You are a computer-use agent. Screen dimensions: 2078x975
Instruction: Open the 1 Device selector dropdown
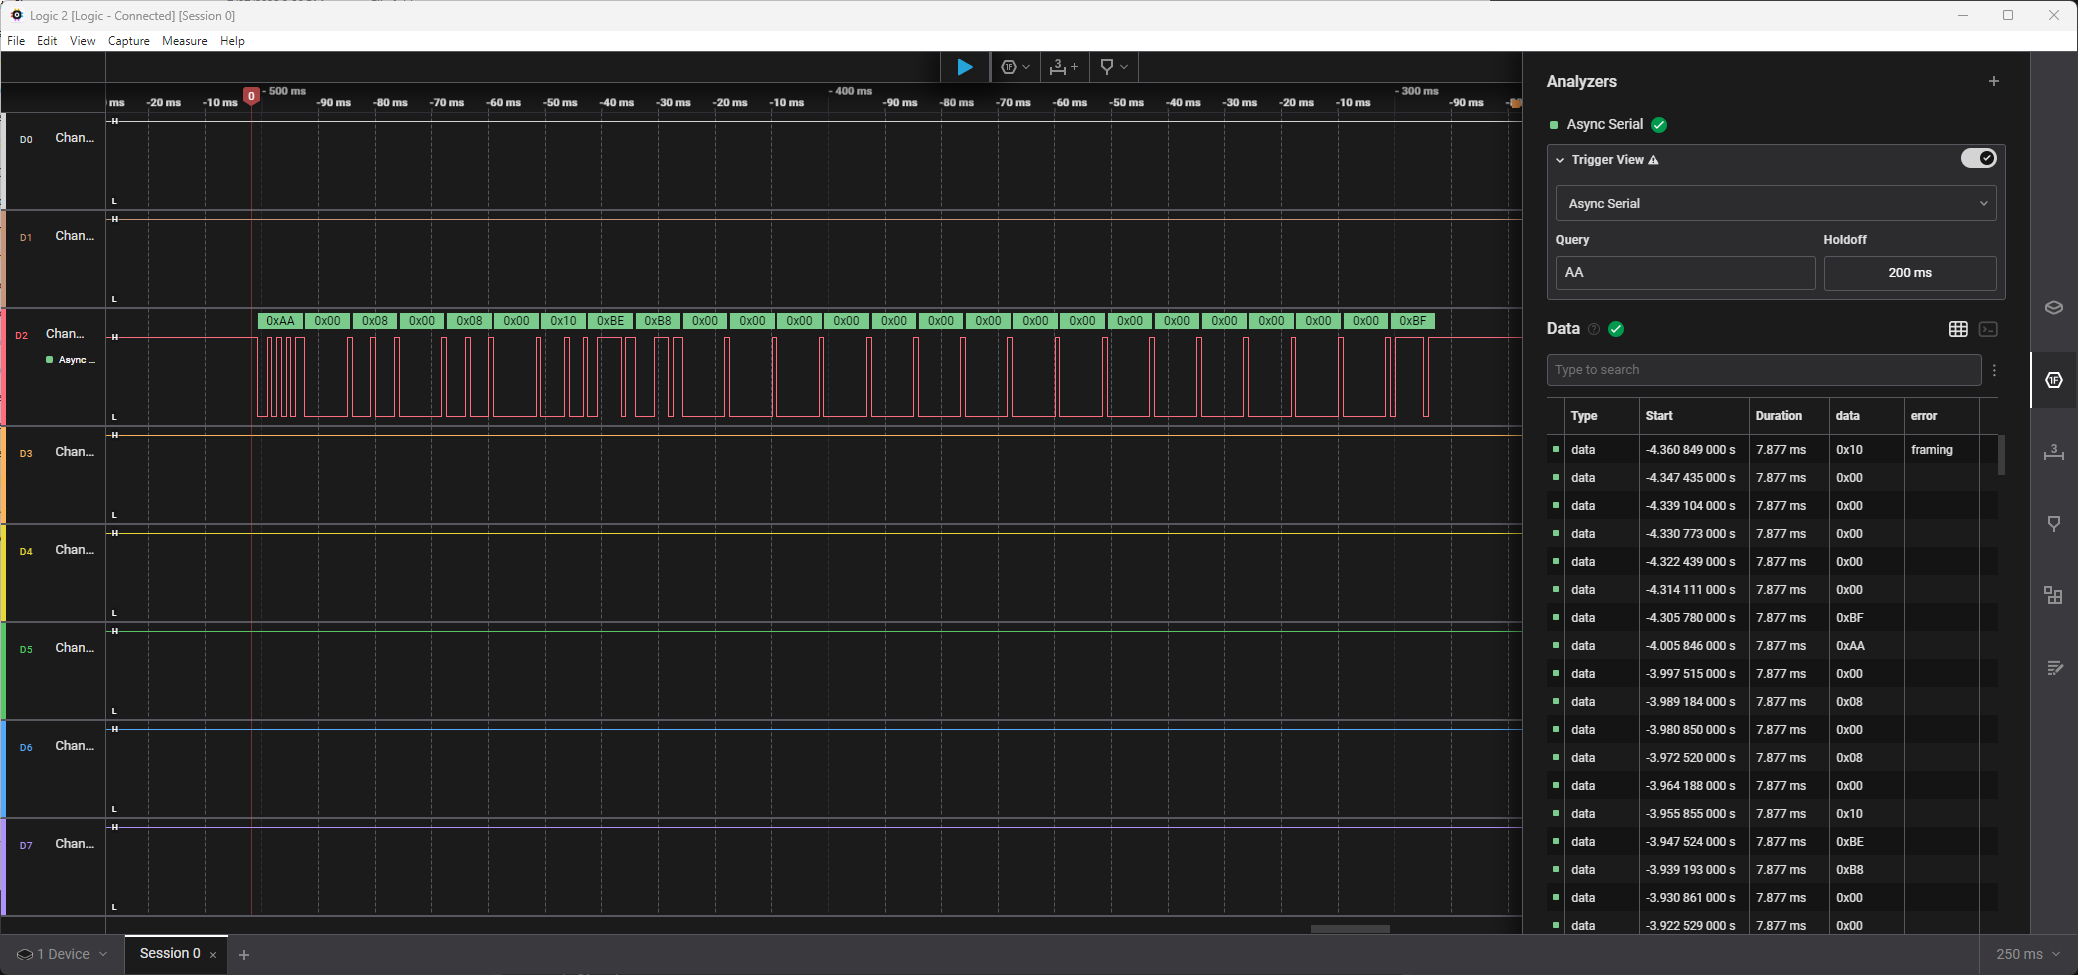[x=62, y=954]
